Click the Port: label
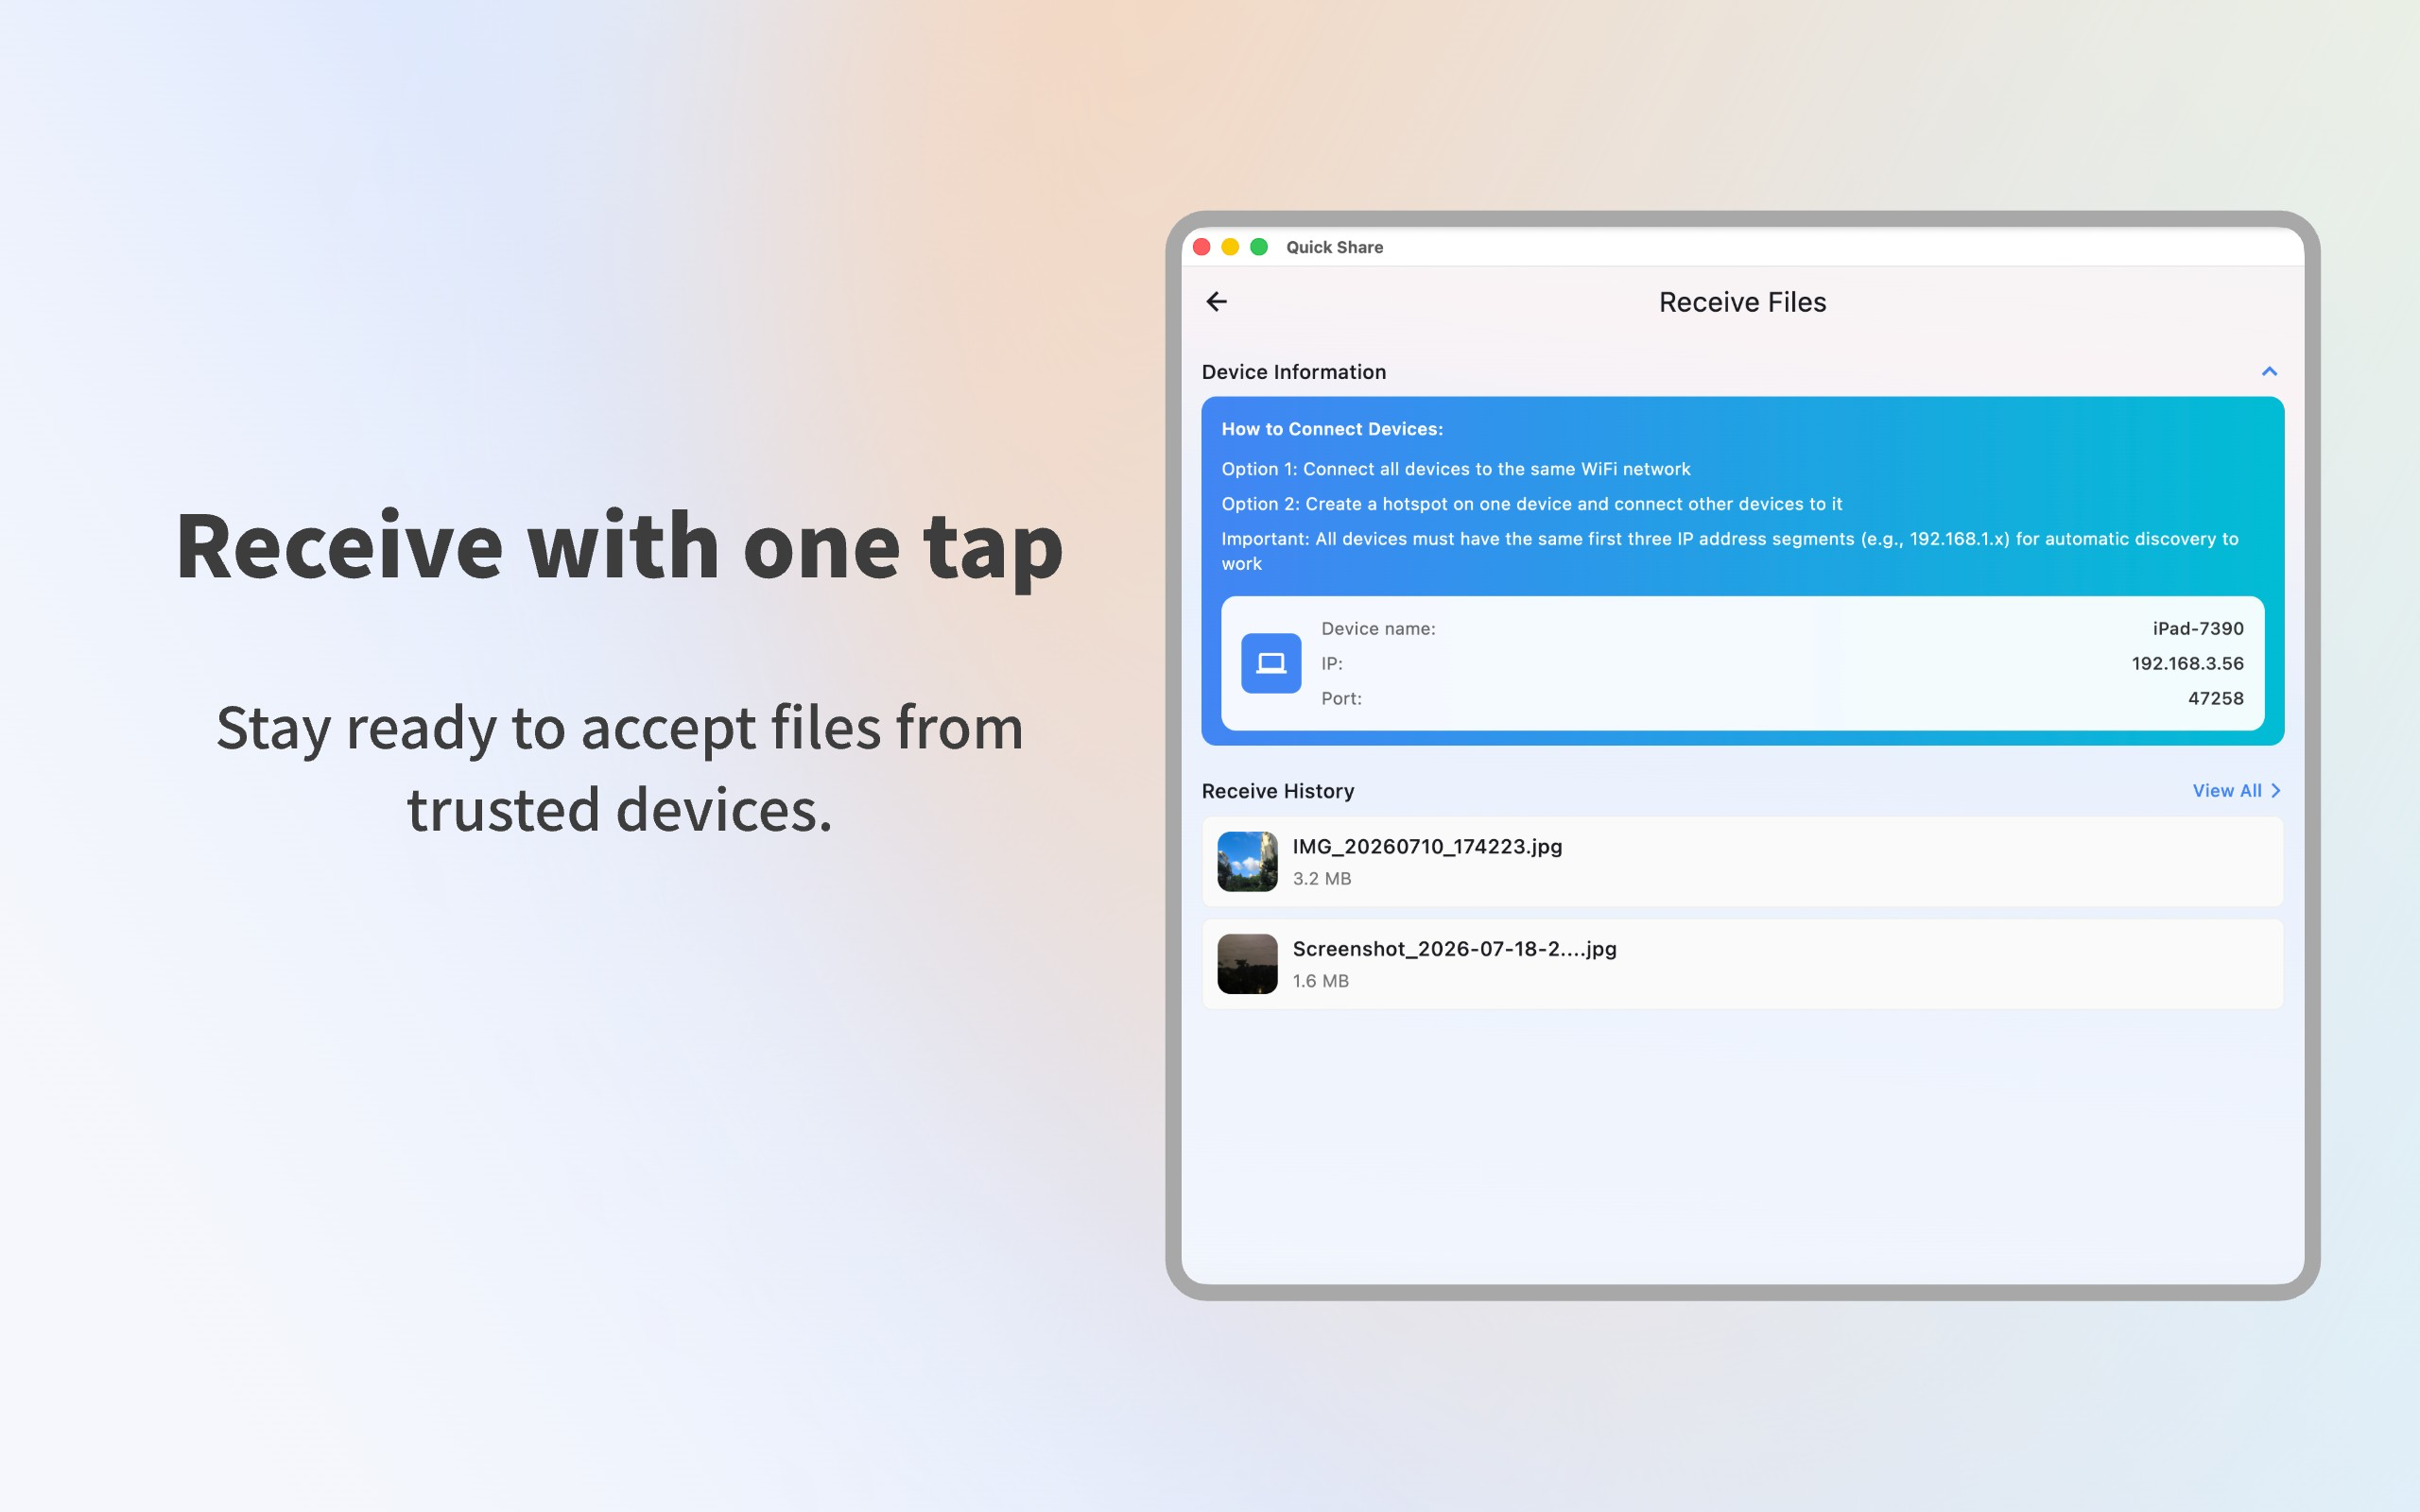 [x=1341, y=698]
